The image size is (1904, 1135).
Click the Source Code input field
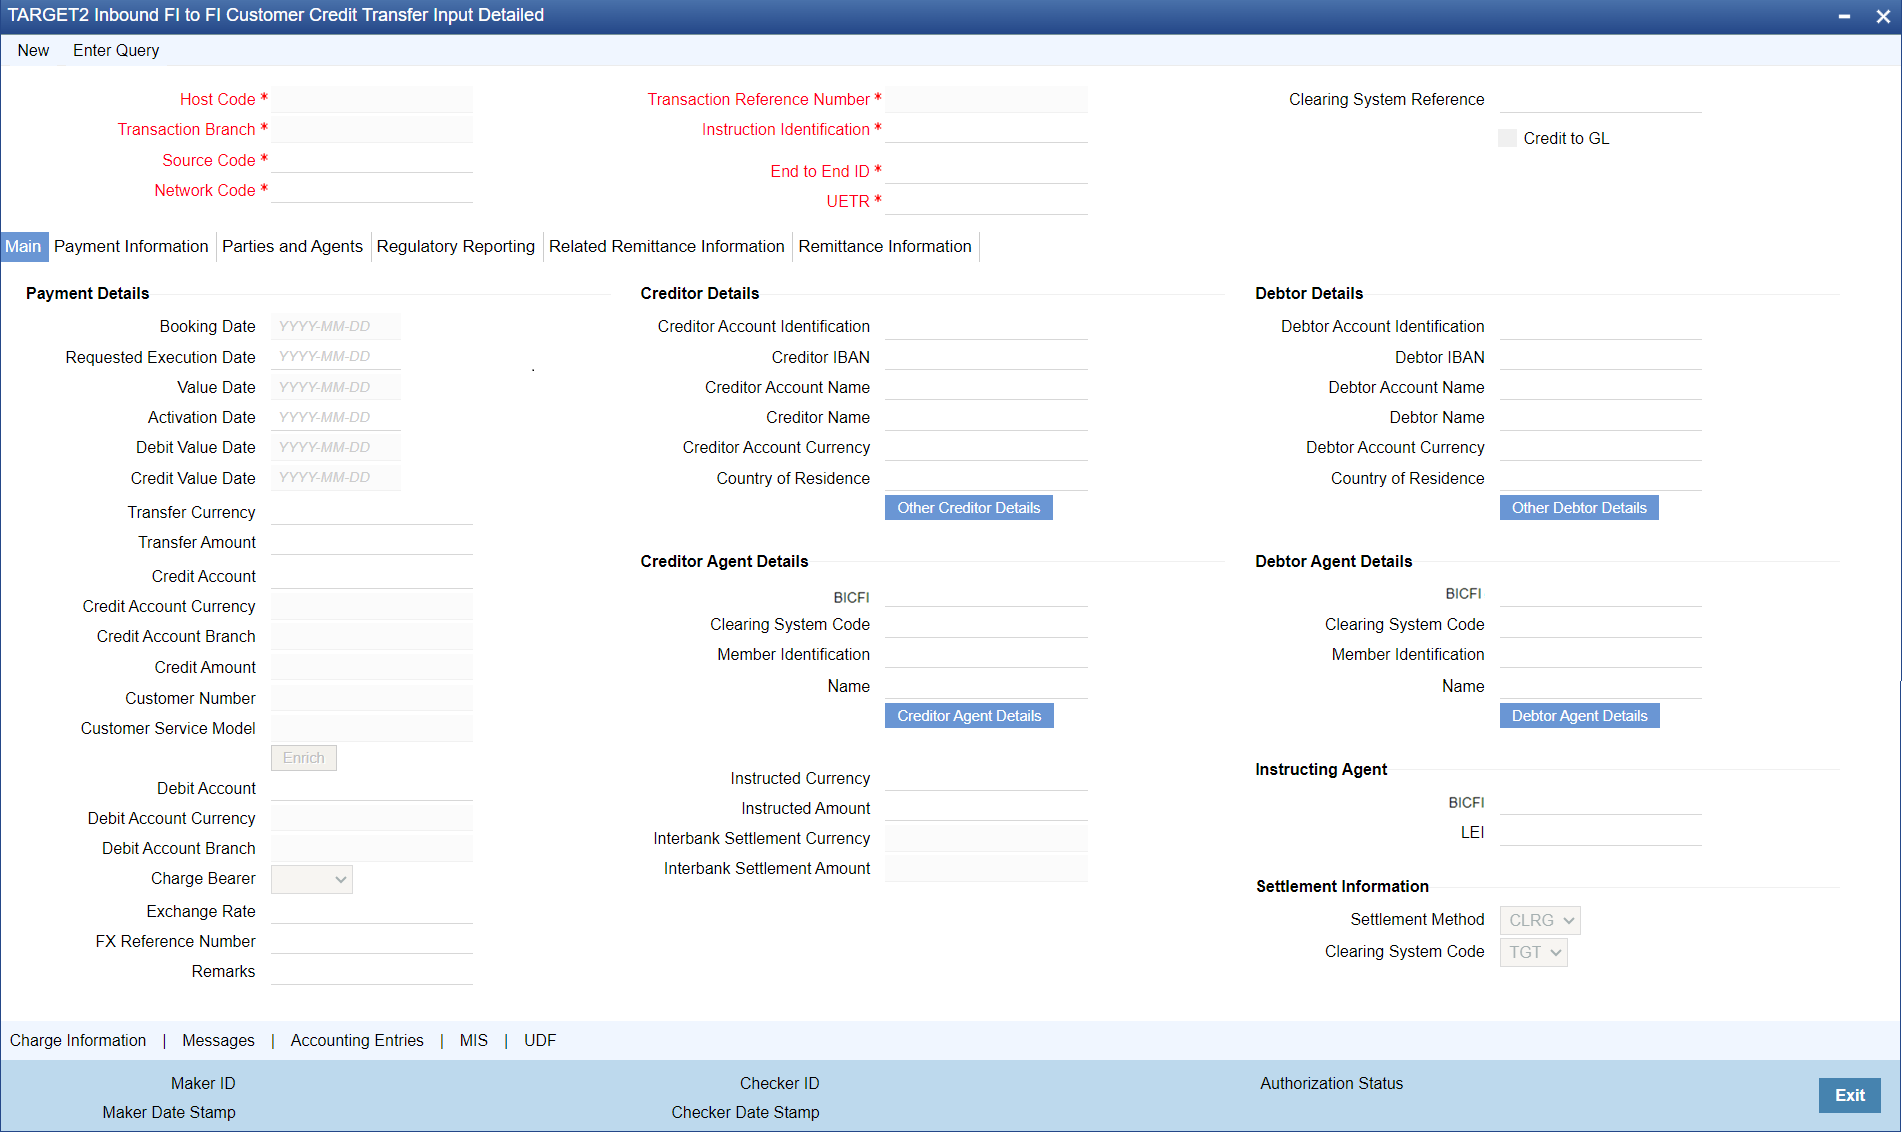372,160
